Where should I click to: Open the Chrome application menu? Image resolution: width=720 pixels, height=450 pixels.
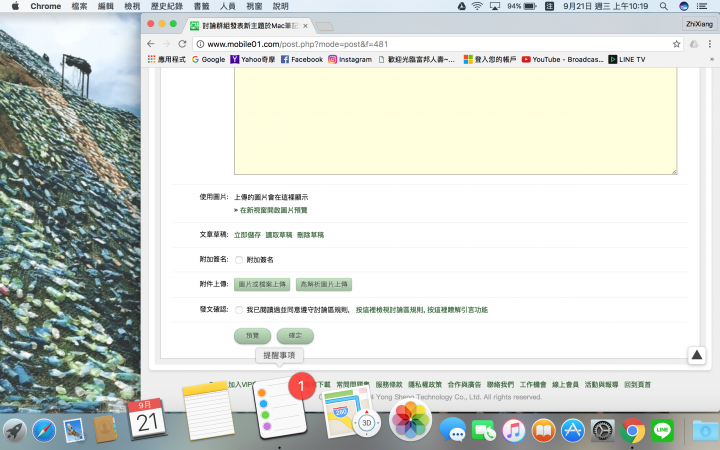(45, 6)
